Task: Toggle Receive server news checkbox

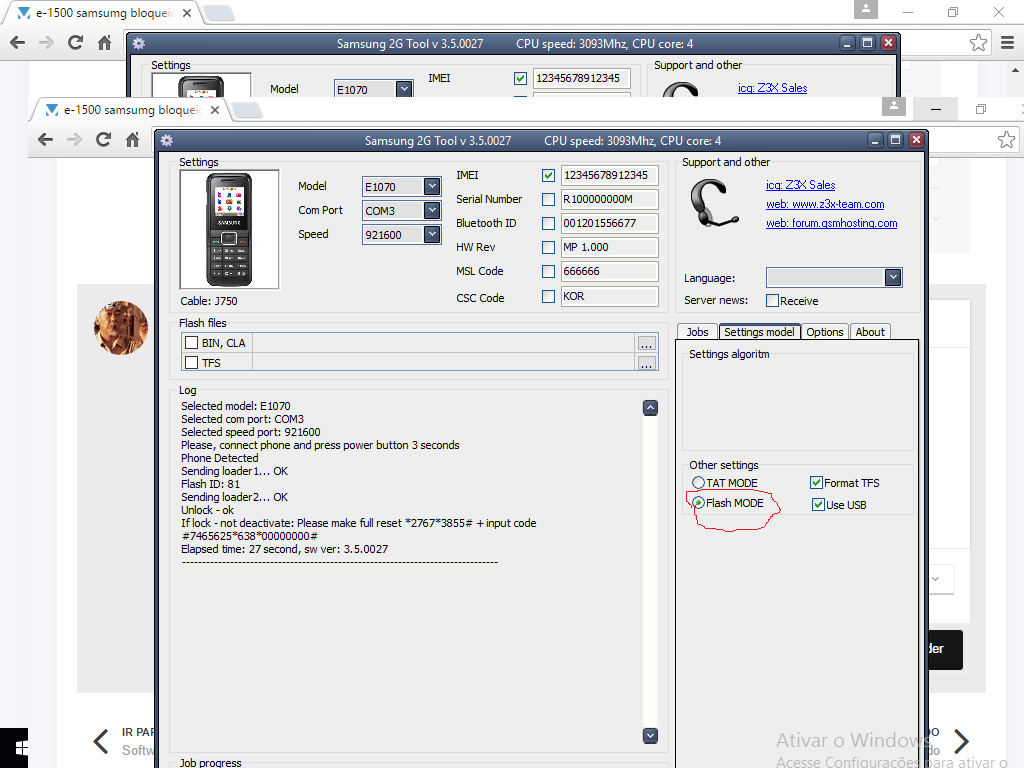Action: coord(773,301)
